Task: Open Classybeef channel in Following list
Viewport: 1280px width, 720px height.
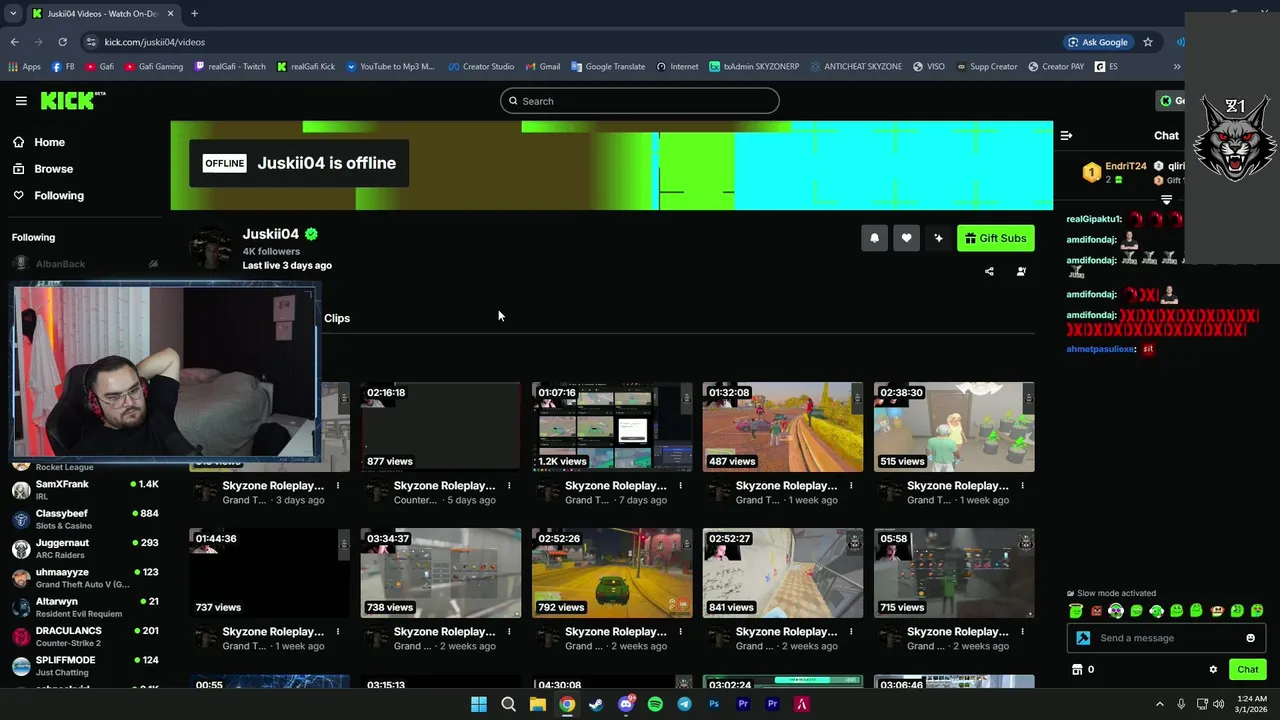Action: pos(85,519)
